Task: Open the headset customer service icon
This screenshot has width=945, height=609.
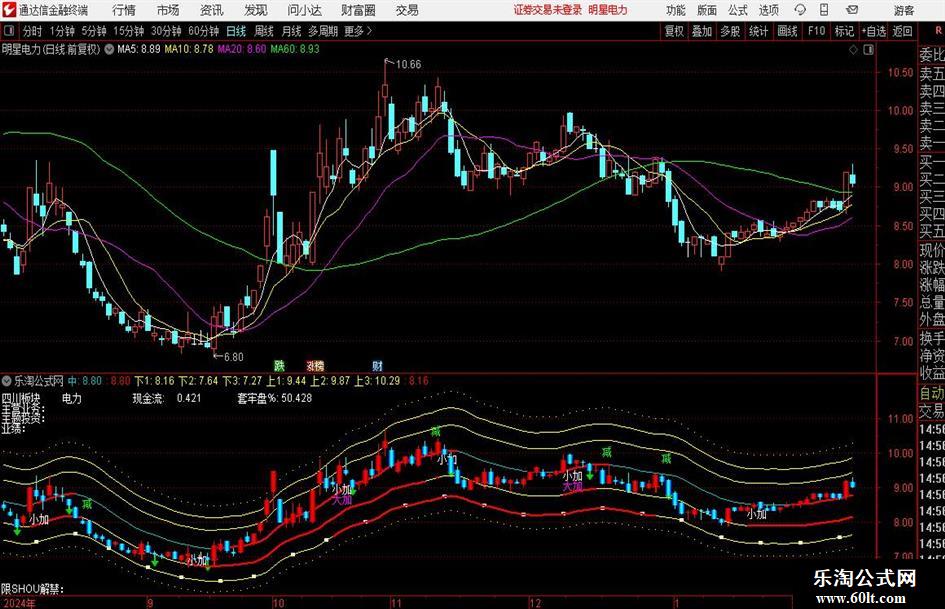Action: (800, 10)
